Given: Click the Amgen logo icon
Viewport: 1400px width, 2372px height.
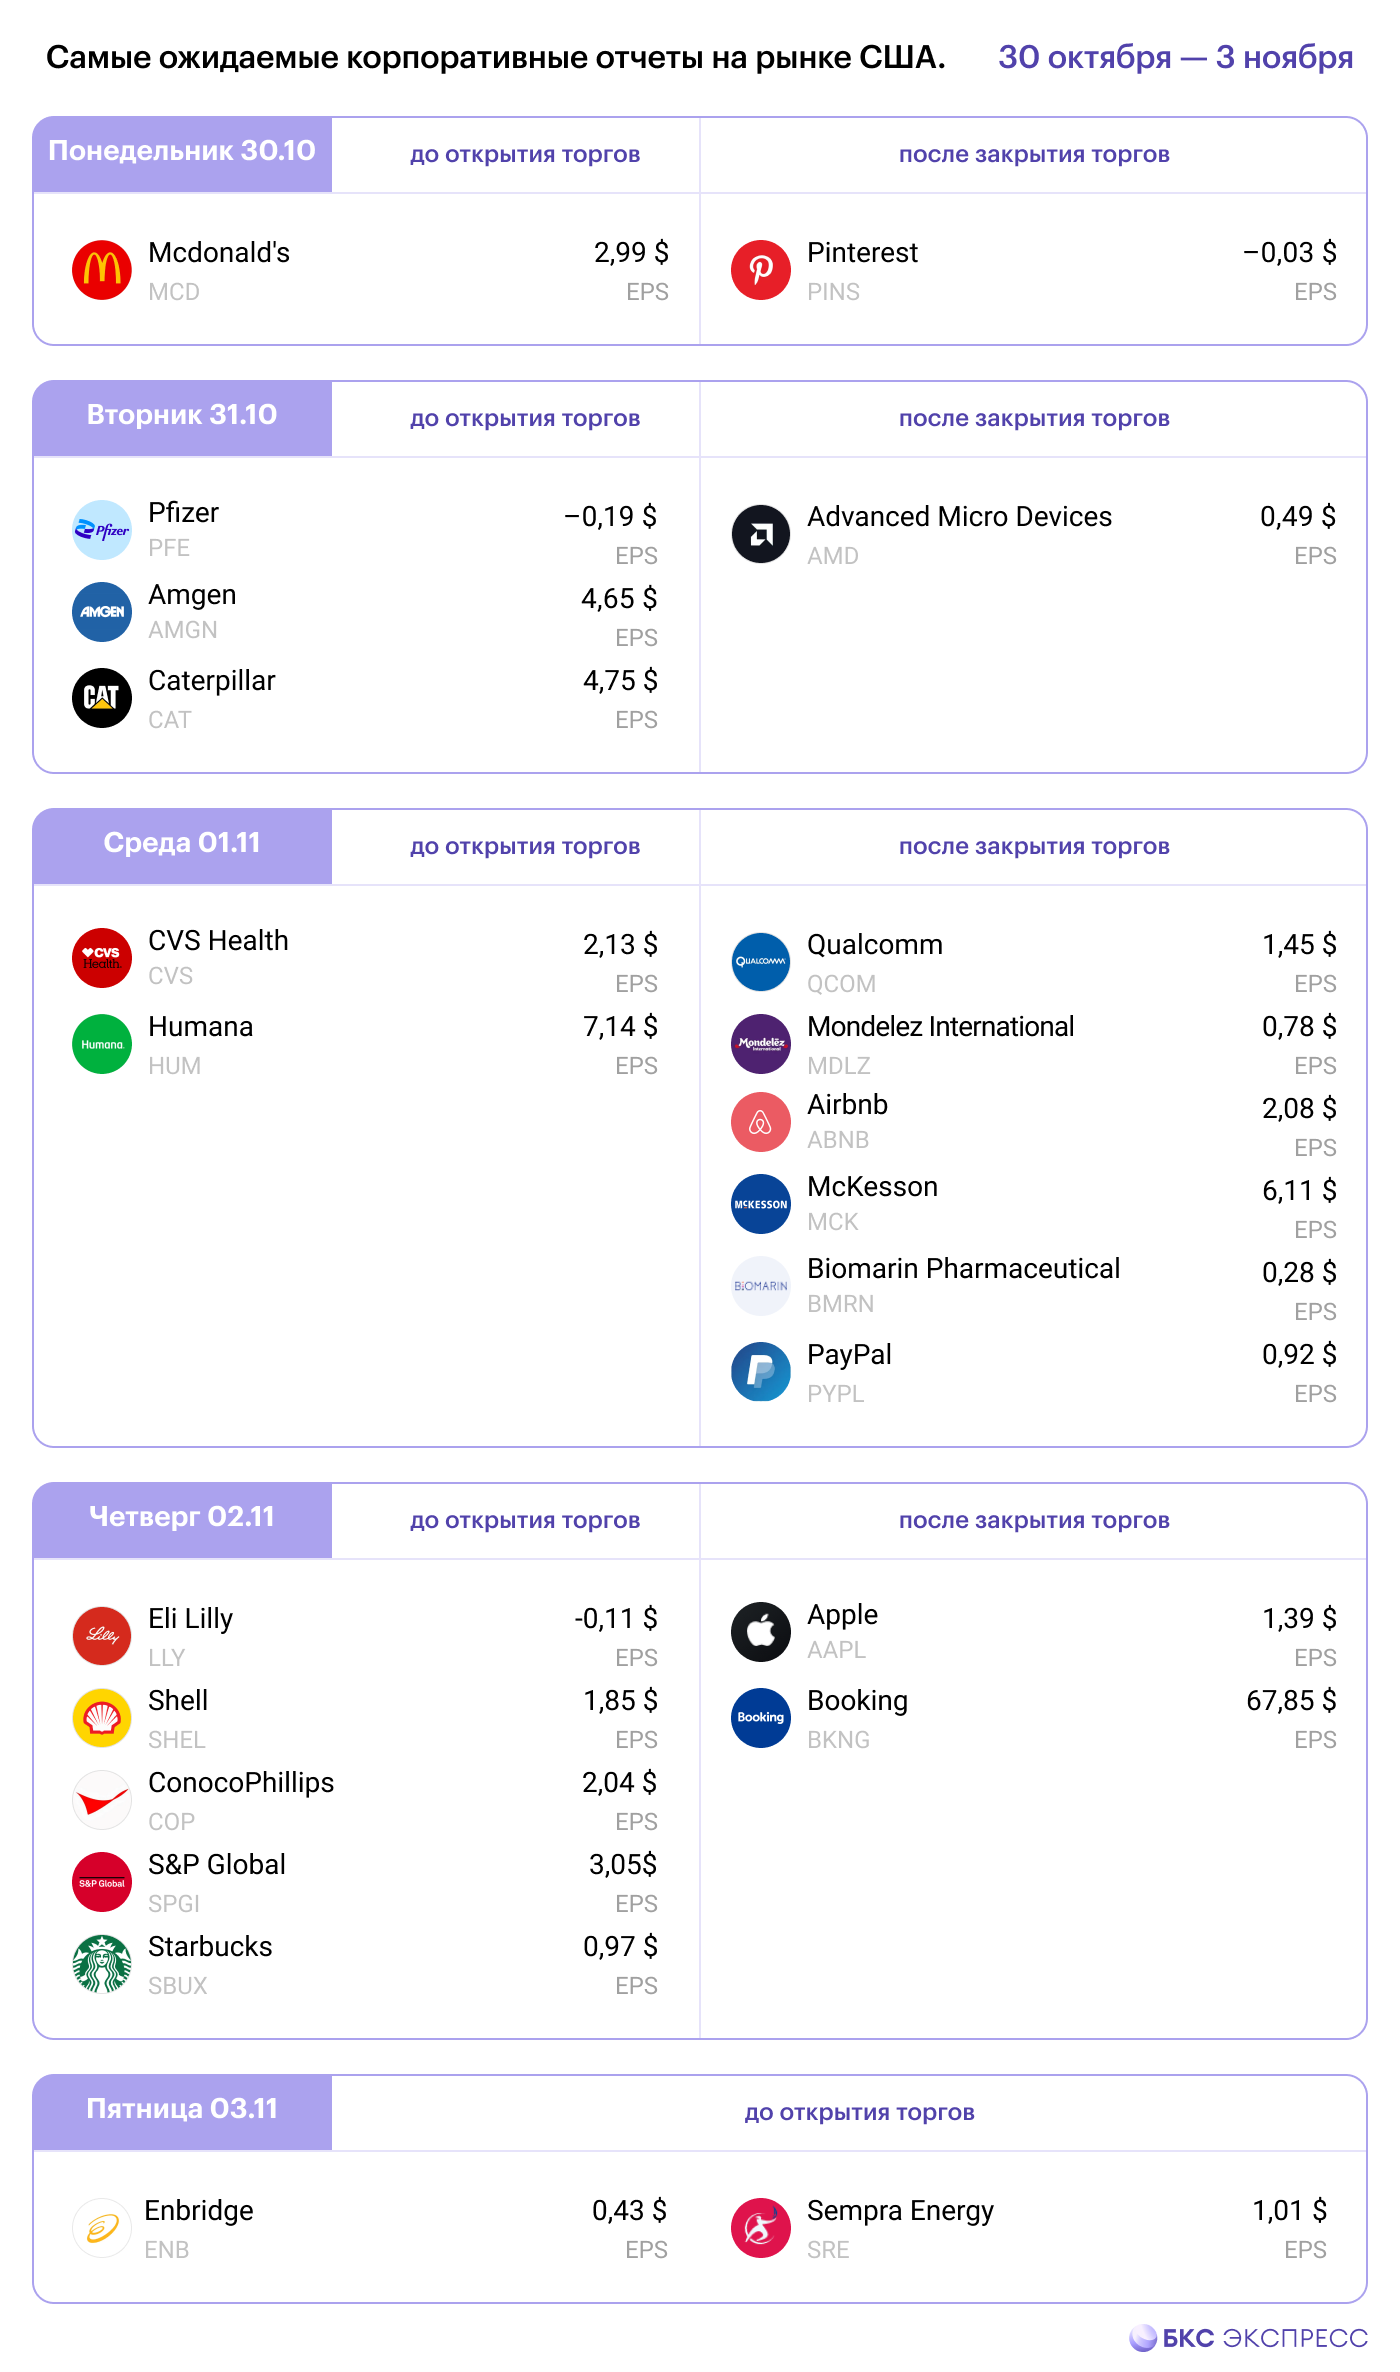Looking at the screenshot, I should click(102, 612).
